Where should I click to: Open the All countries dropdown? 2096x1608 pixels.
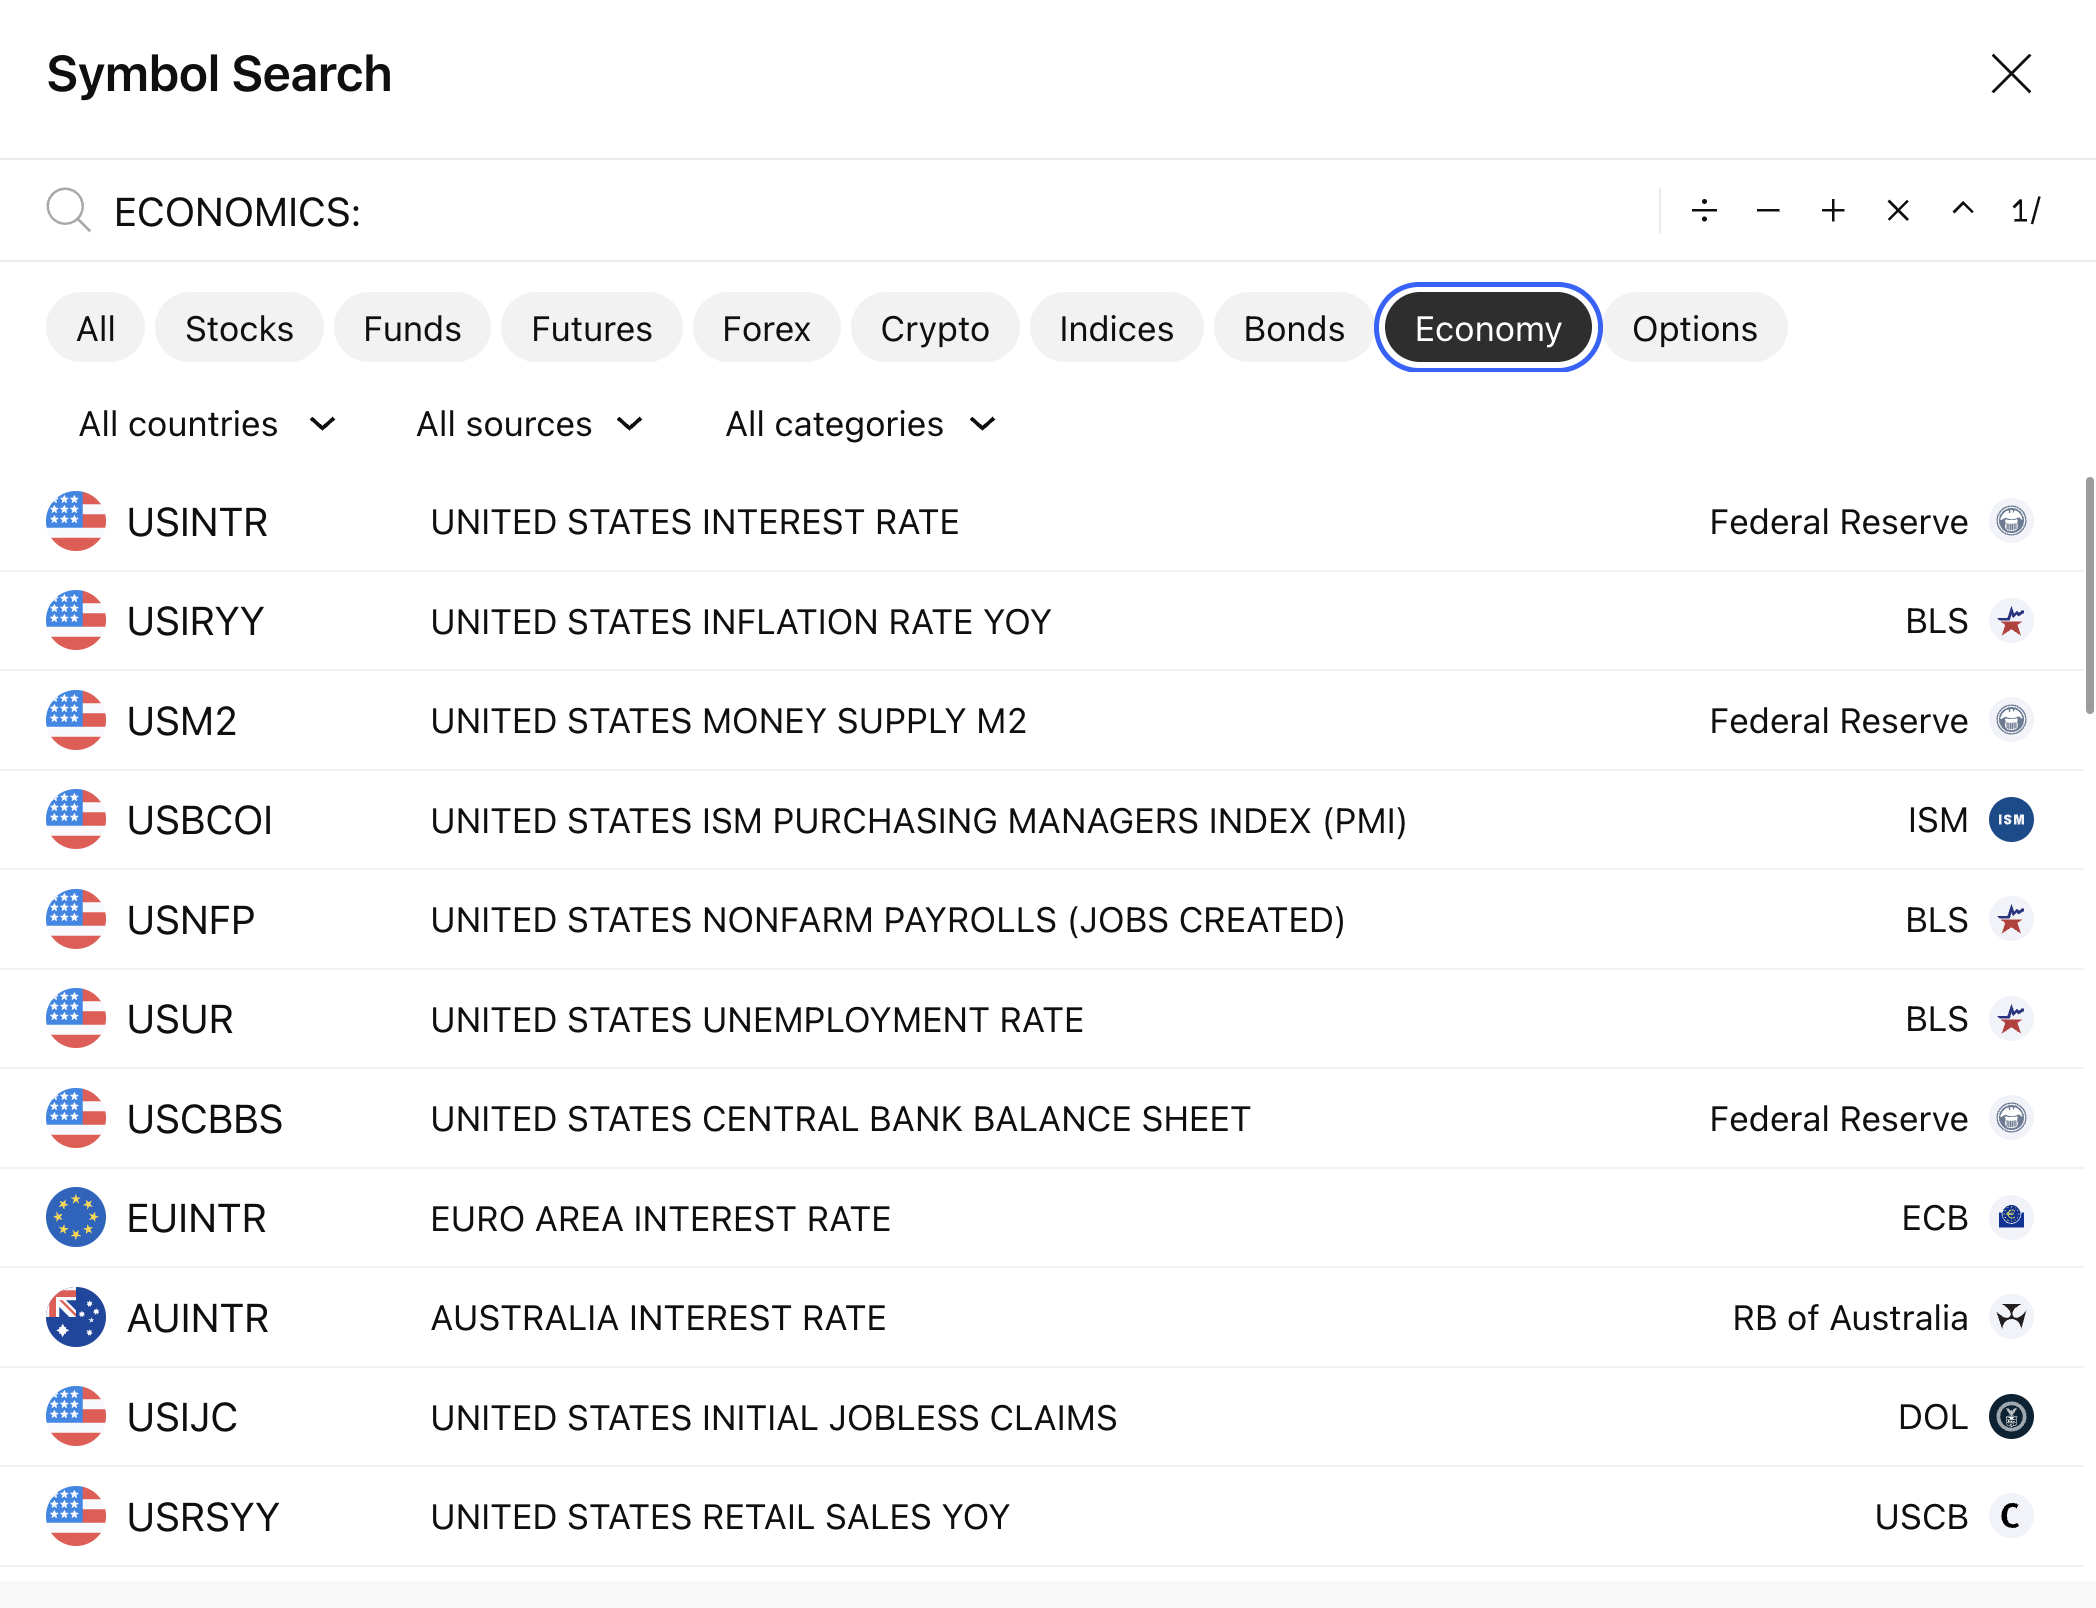207,424
